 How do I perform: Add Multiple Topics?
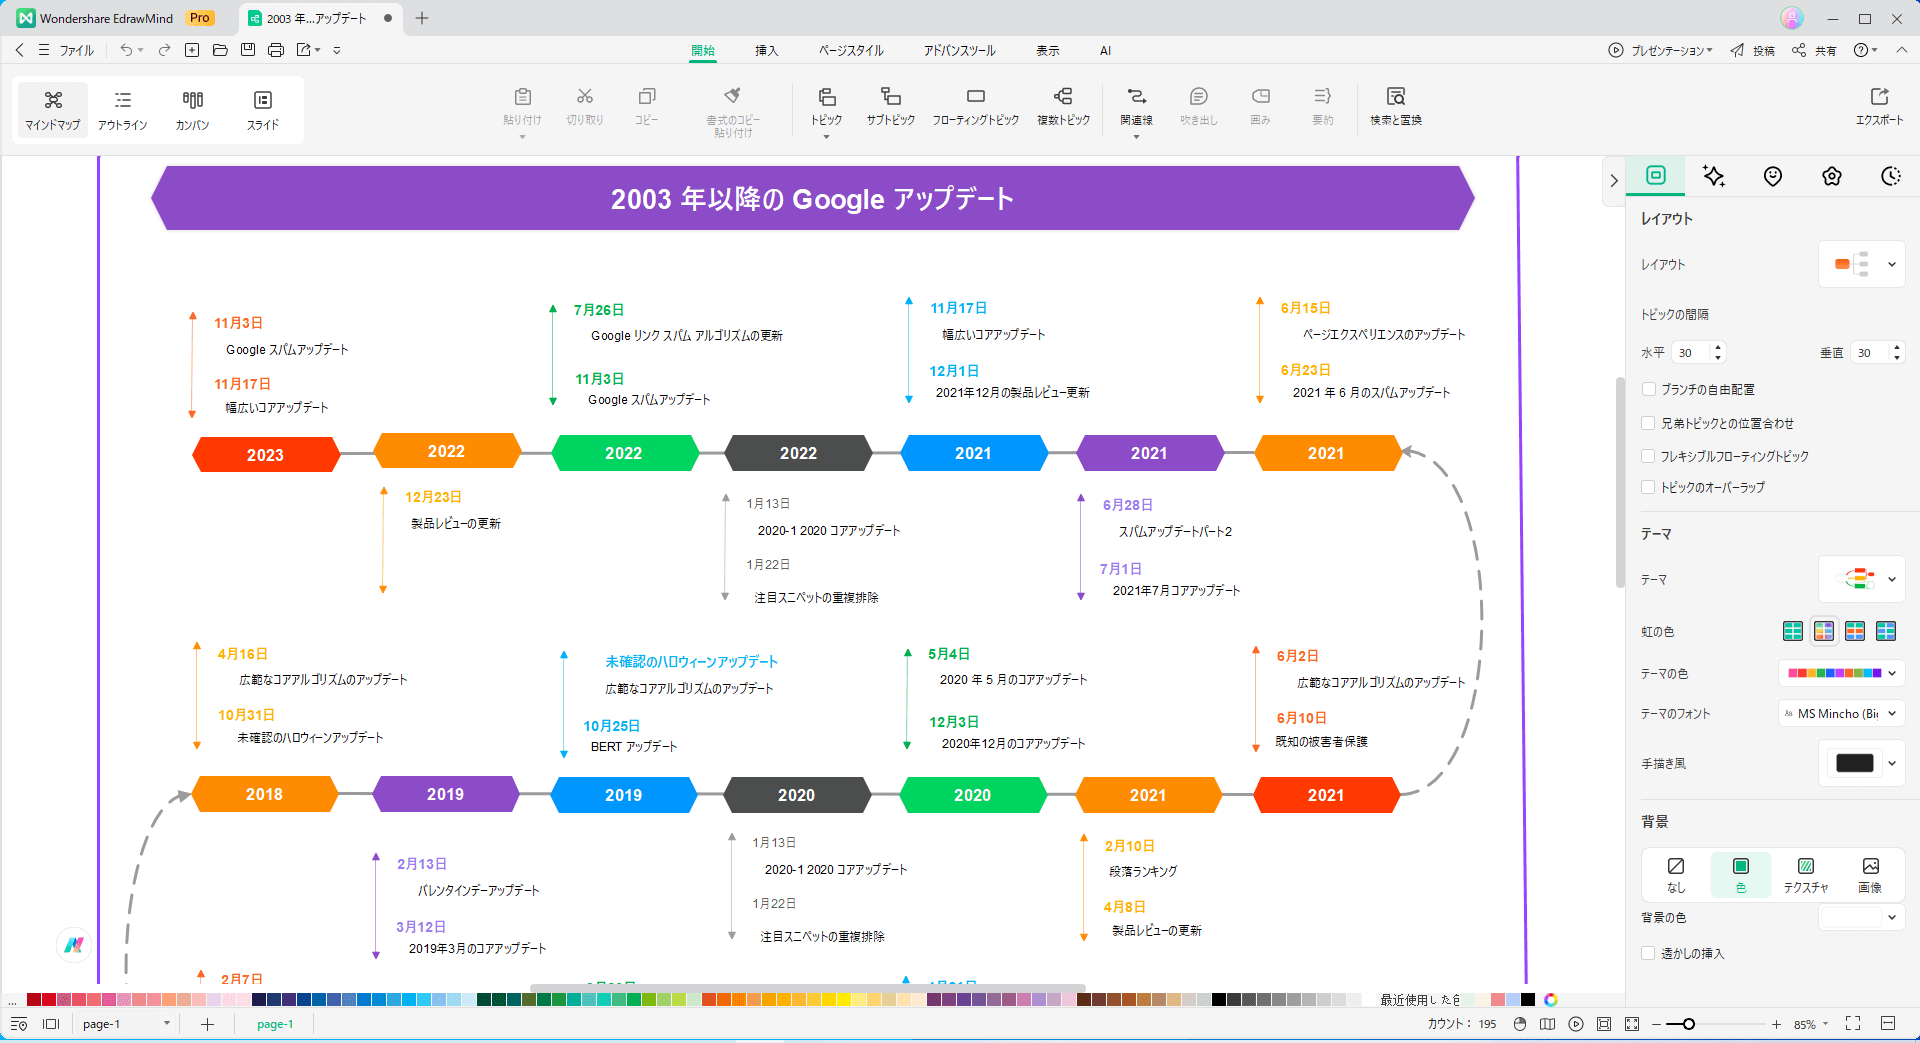(x=1063, y=107)
